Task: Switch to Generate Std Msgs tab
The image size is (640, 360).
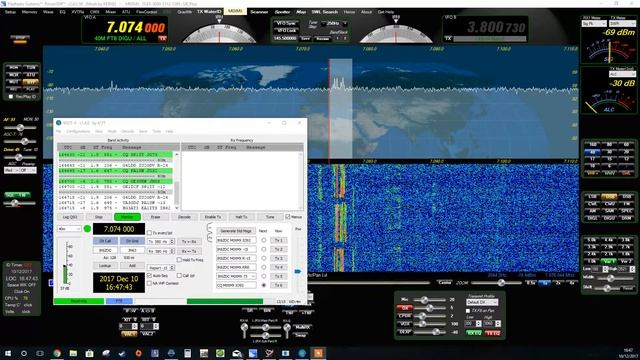Action: point(236,231)
